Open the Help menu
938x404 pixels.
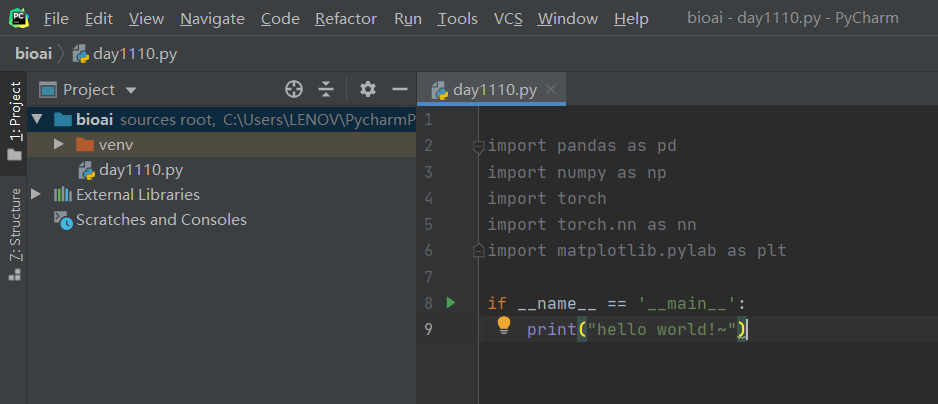coord(631,19)
